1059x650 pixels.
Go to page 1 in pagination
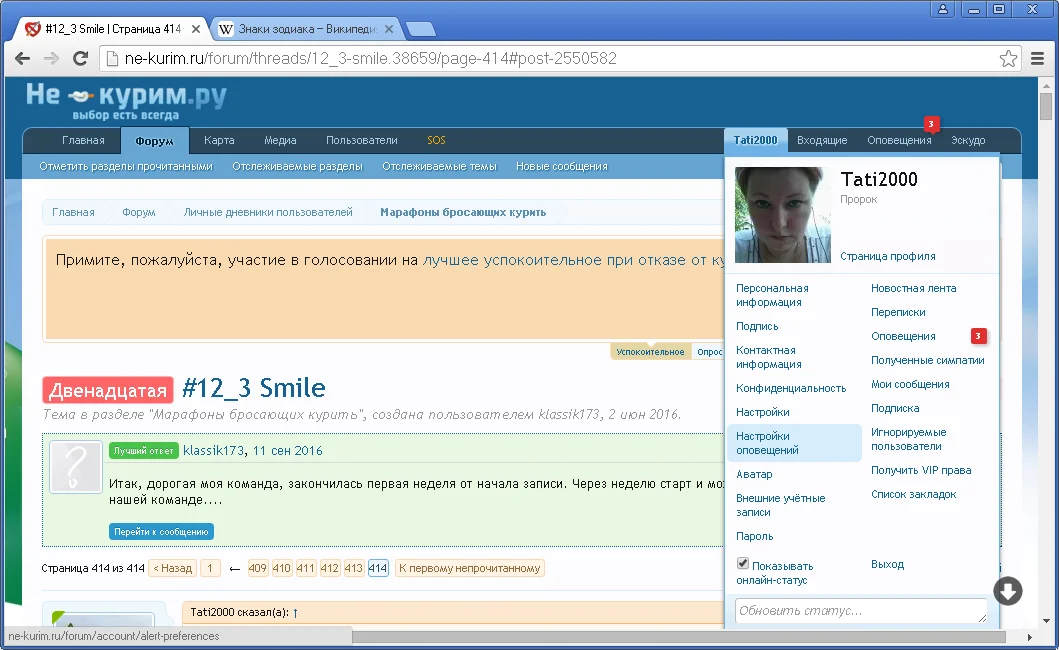210,568
